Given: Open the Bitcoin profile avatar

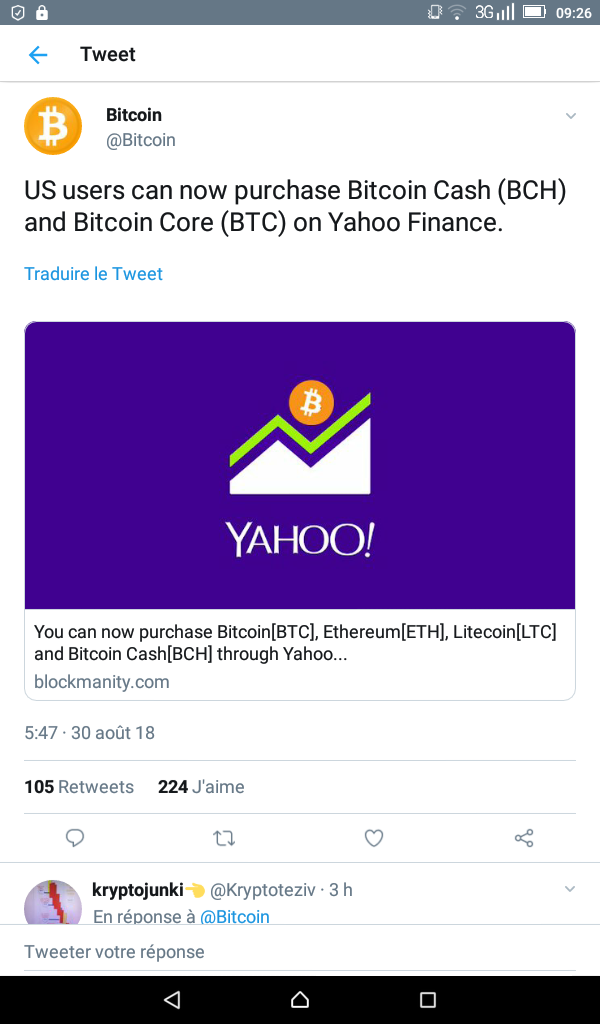Looking at the screenshot, I should (x=53, y=126).
